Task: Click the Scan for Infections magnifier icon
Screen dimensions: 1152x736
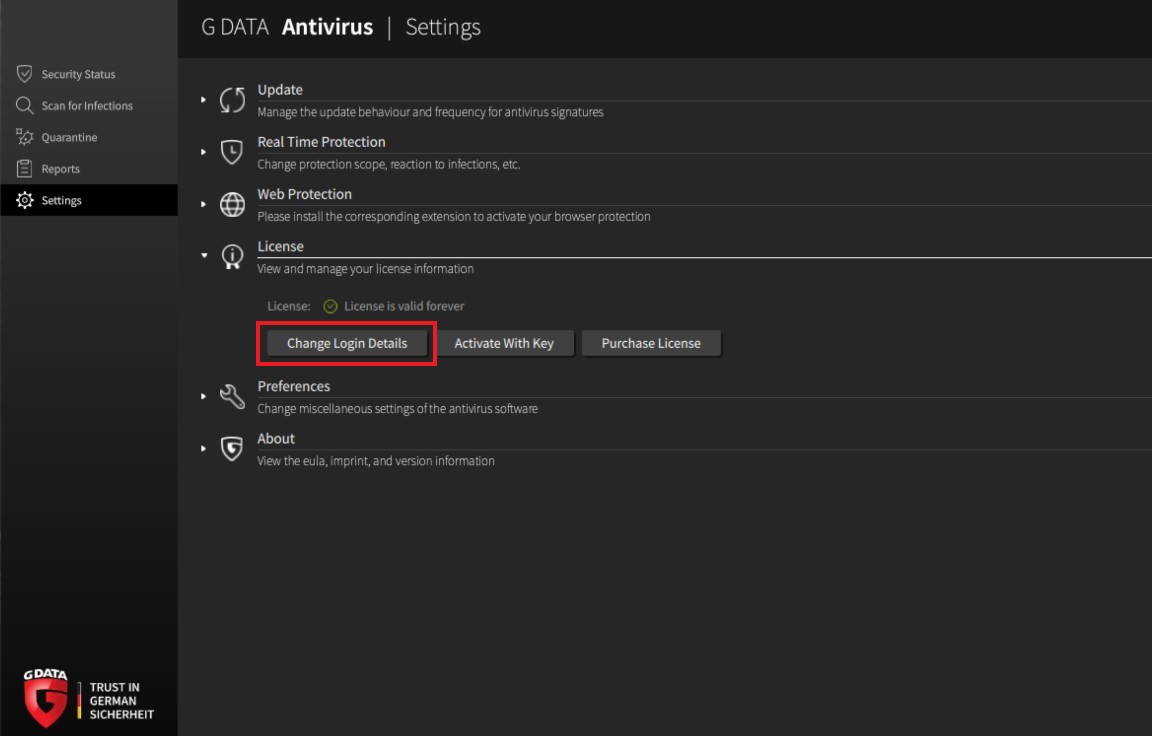Action: tap(24, 106)
